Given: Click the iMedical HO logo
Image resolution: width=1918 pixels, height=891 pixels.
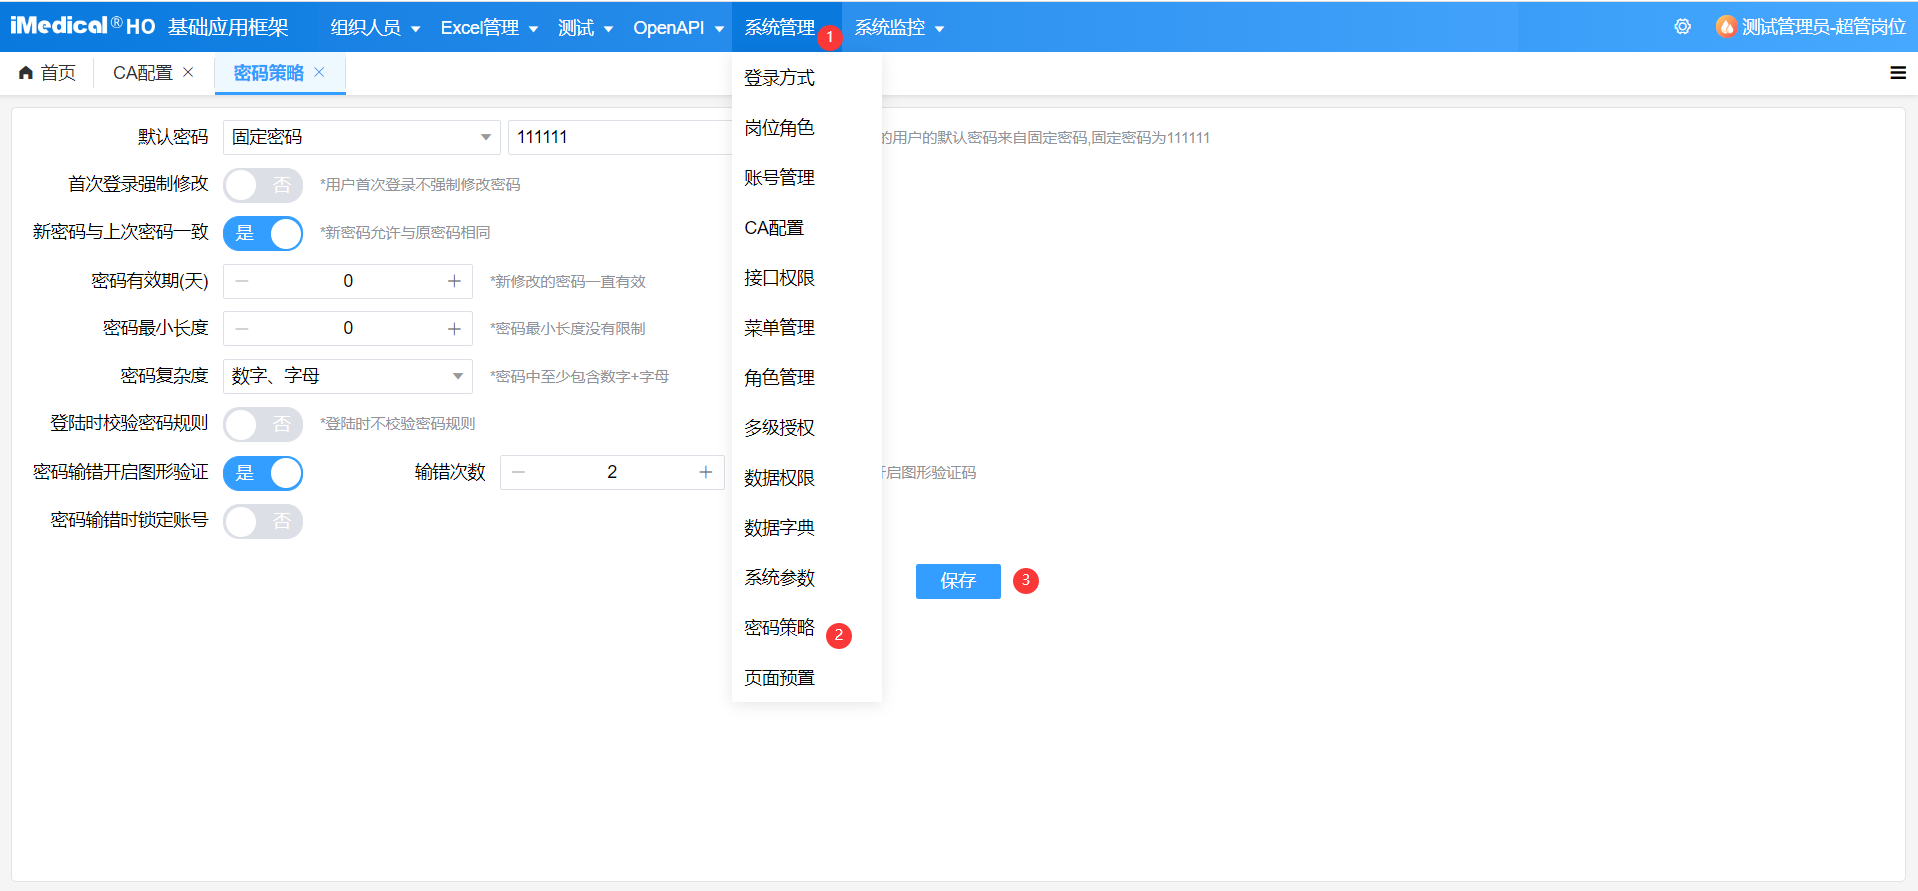Looking at the screenshot, I should pos(82,26).
